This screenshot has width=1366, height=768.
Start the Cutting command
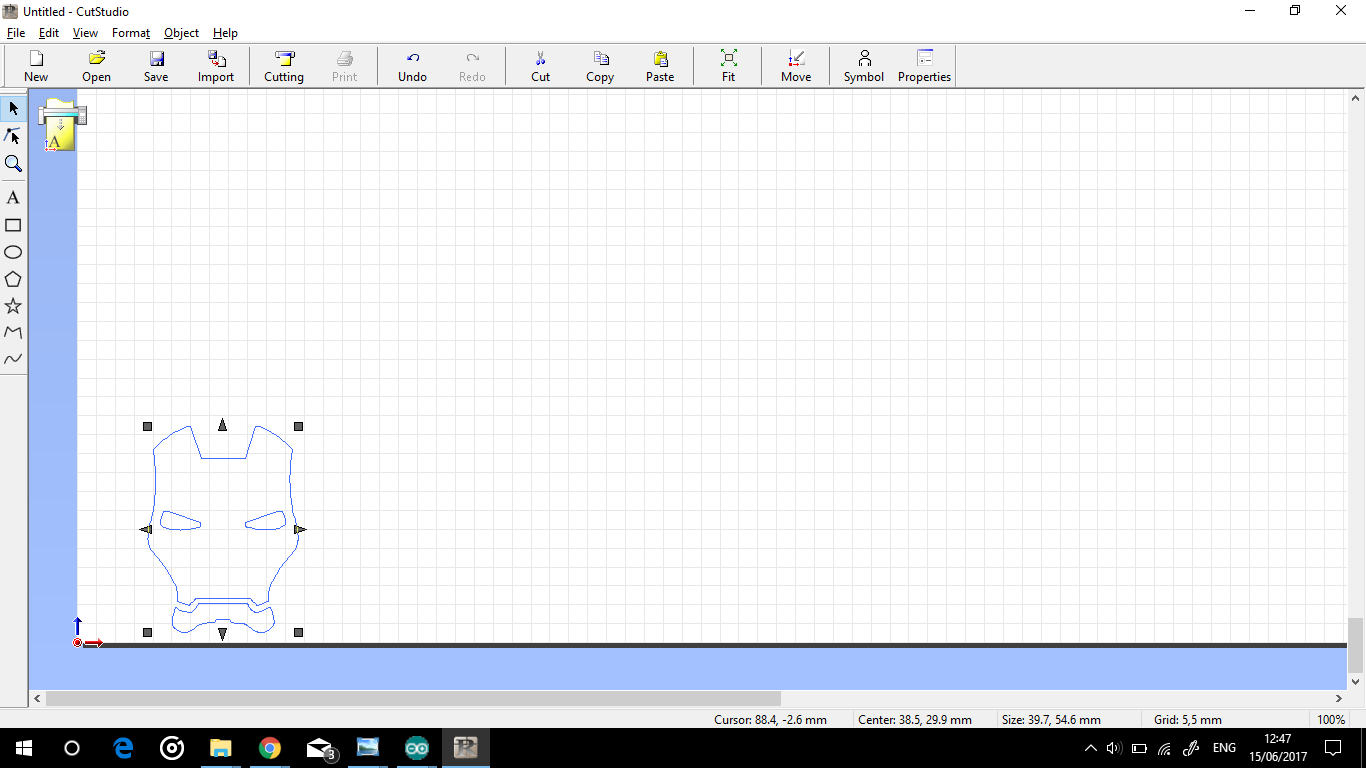pos(284,66)
